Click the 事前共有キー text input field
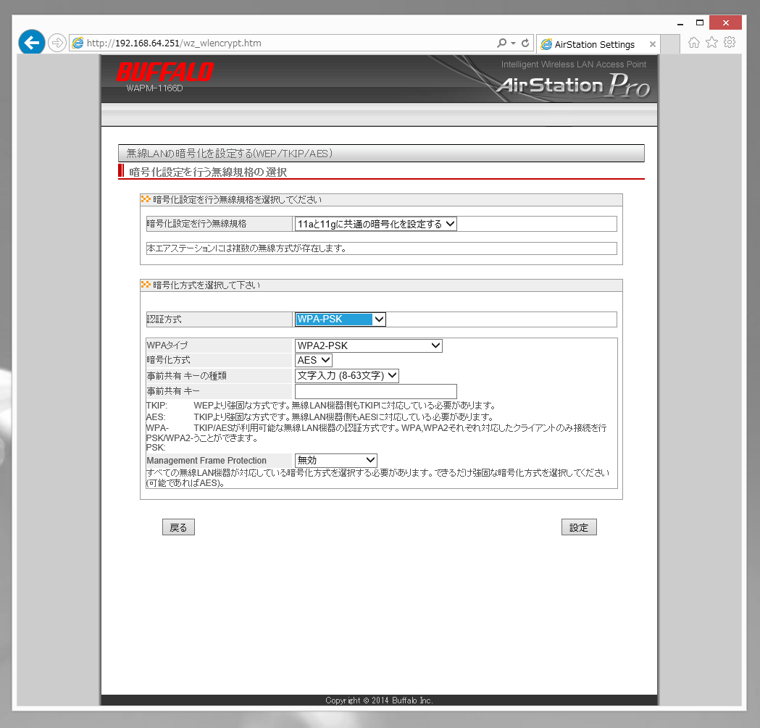The height and width of the screenshot is (728, 760). click(376, 391)
